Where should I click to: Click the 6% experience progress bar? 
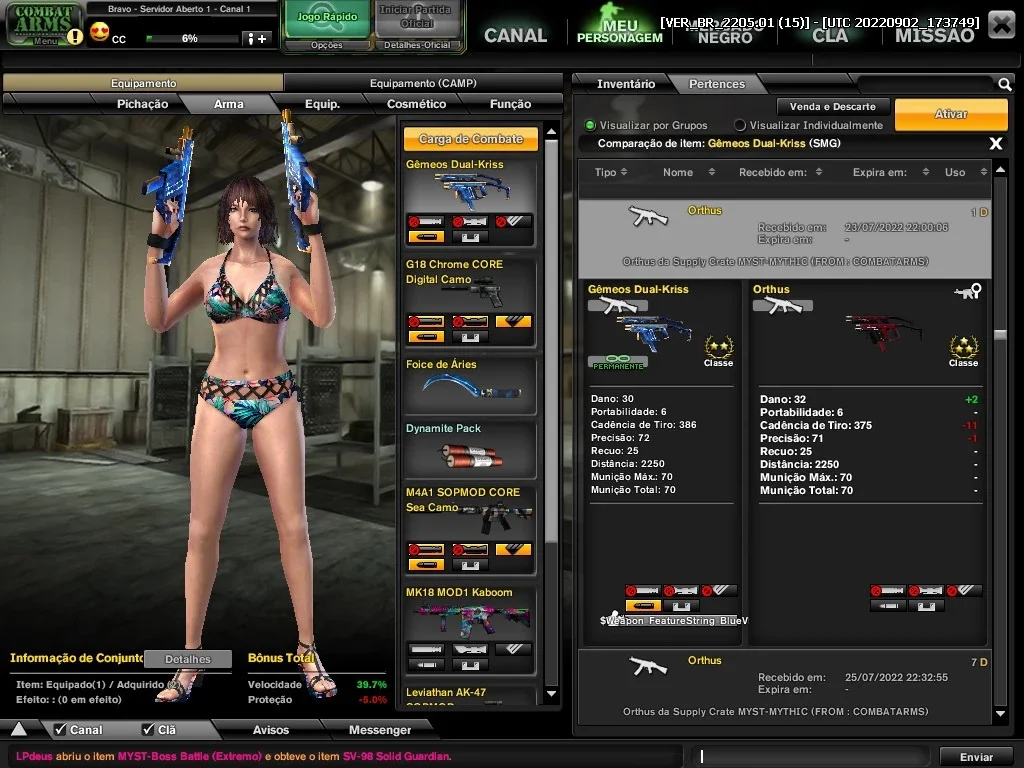click(191, 39)
